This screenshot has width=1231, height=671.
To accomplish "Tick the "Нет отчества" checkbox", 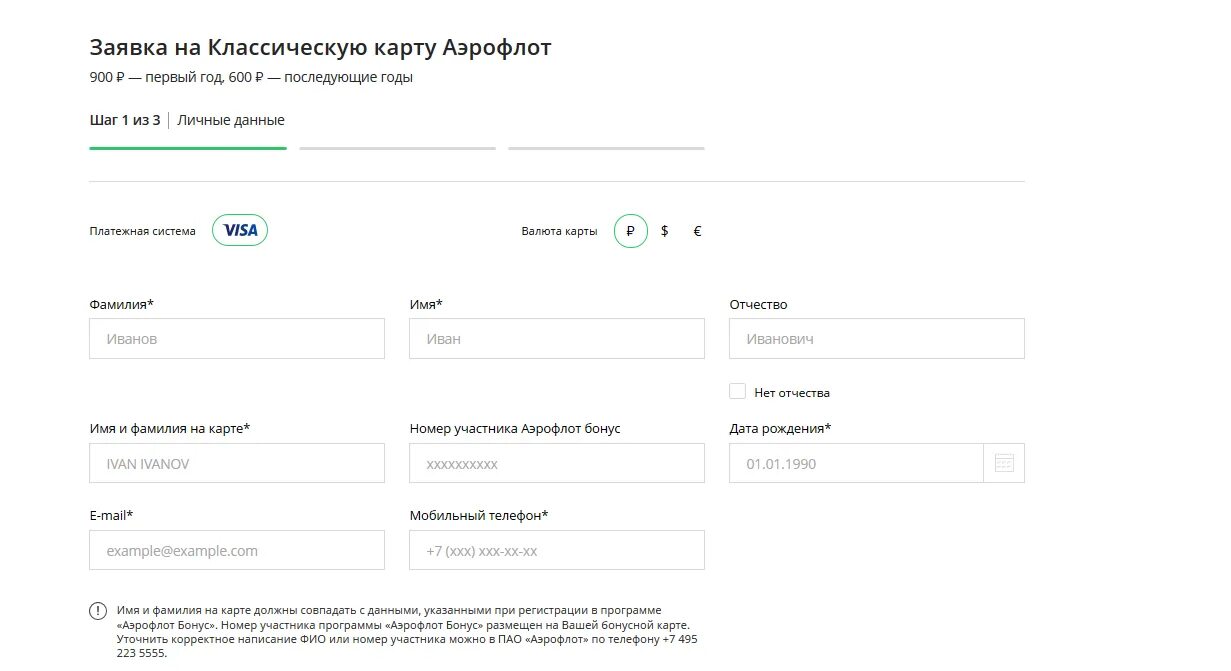I will click(x=737, y=391).
